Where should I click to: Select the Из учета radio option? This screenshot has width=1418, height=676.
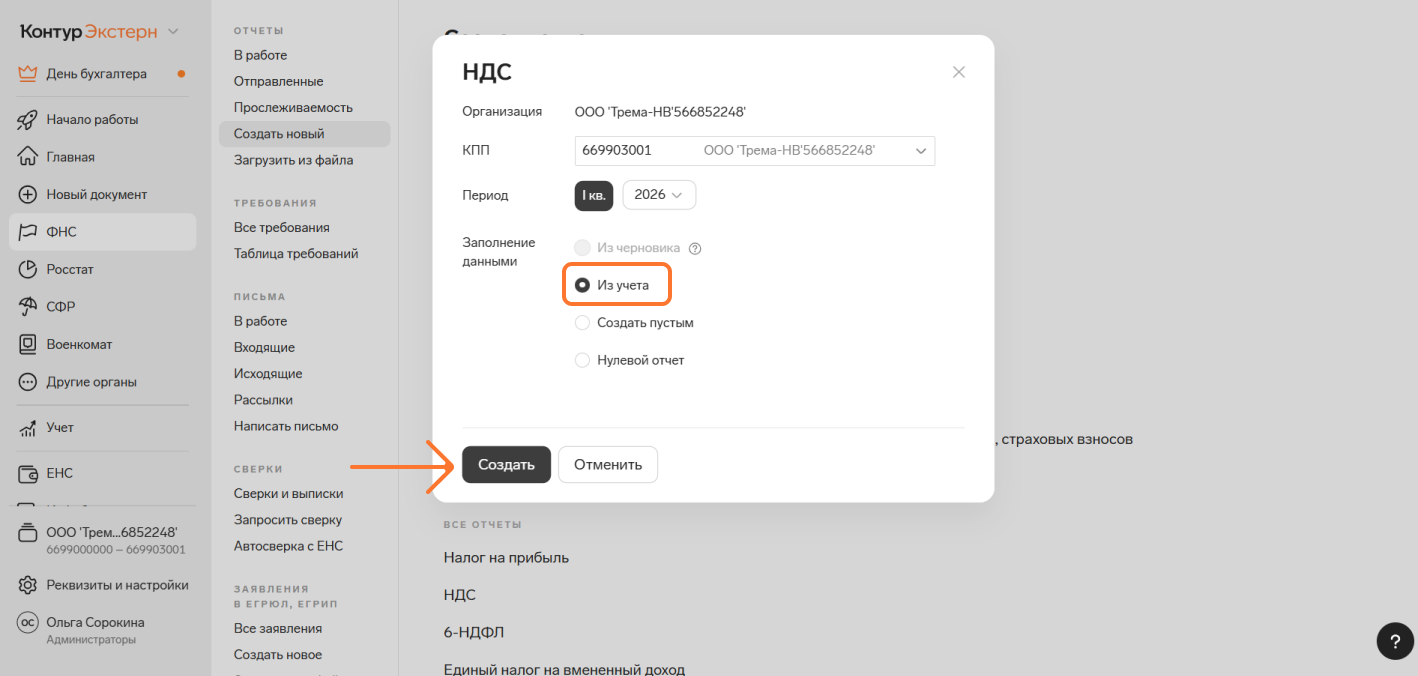click(582, 285)
